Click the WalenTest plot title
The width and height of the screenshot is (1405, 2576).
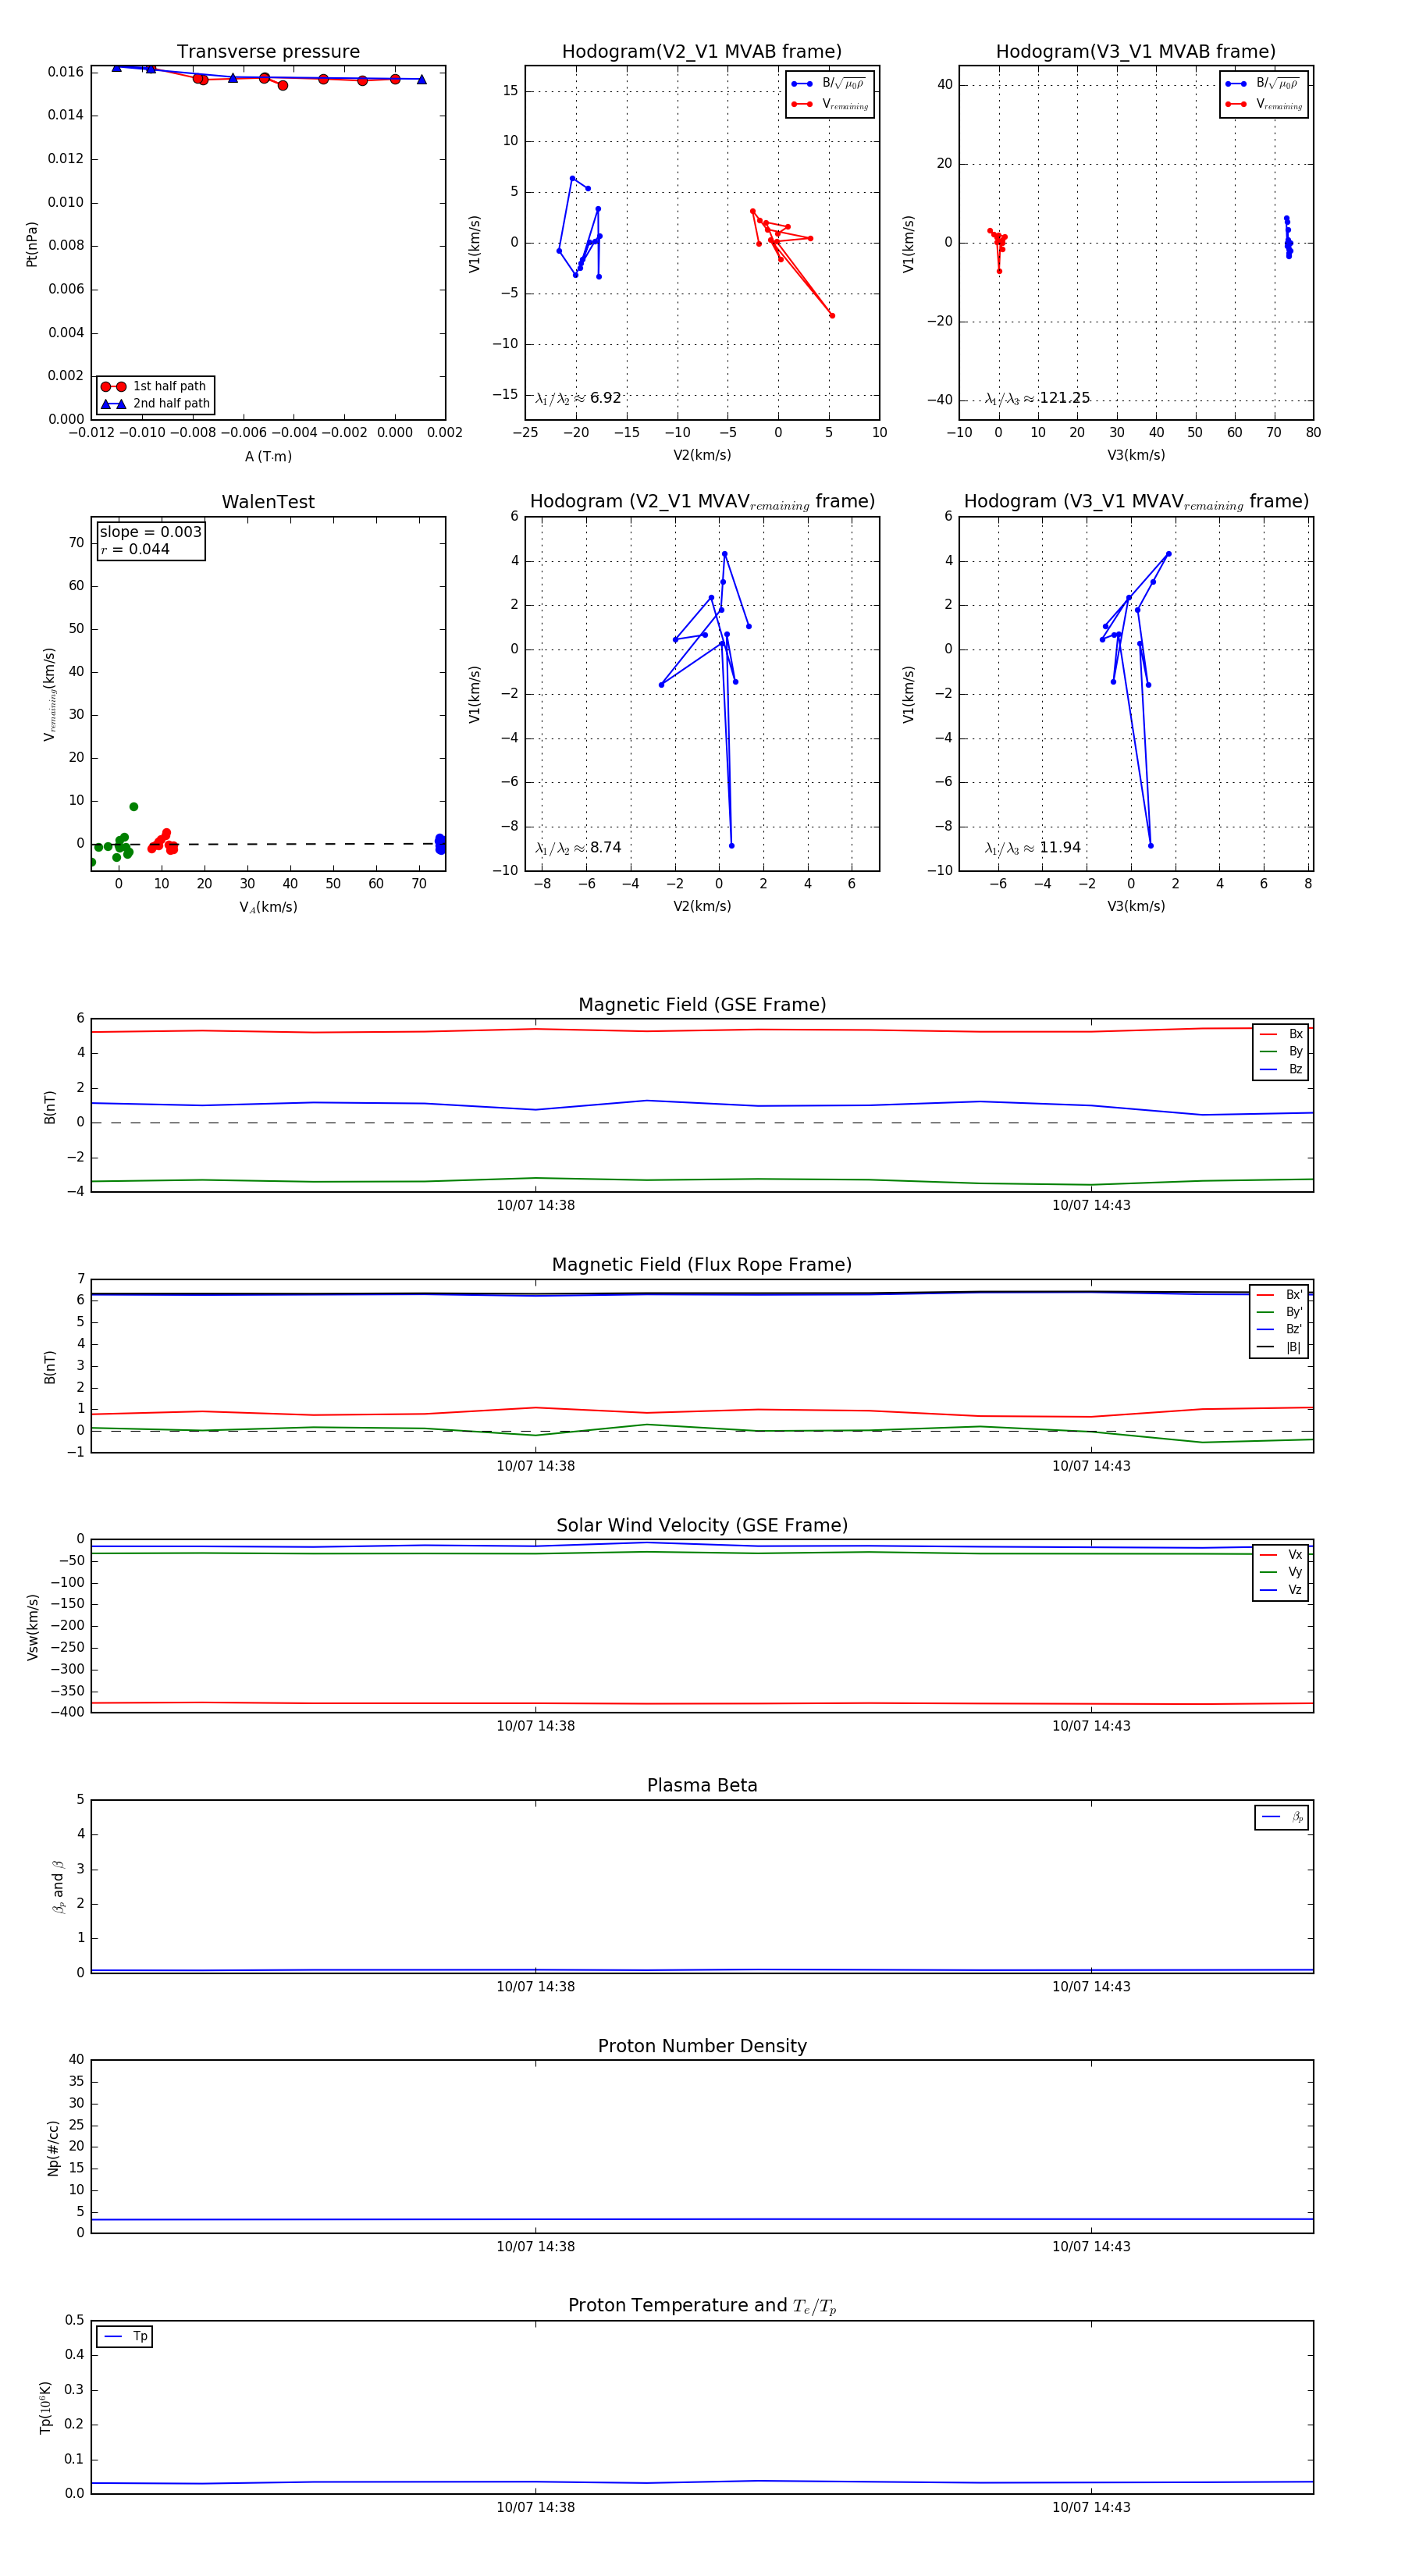268,502
